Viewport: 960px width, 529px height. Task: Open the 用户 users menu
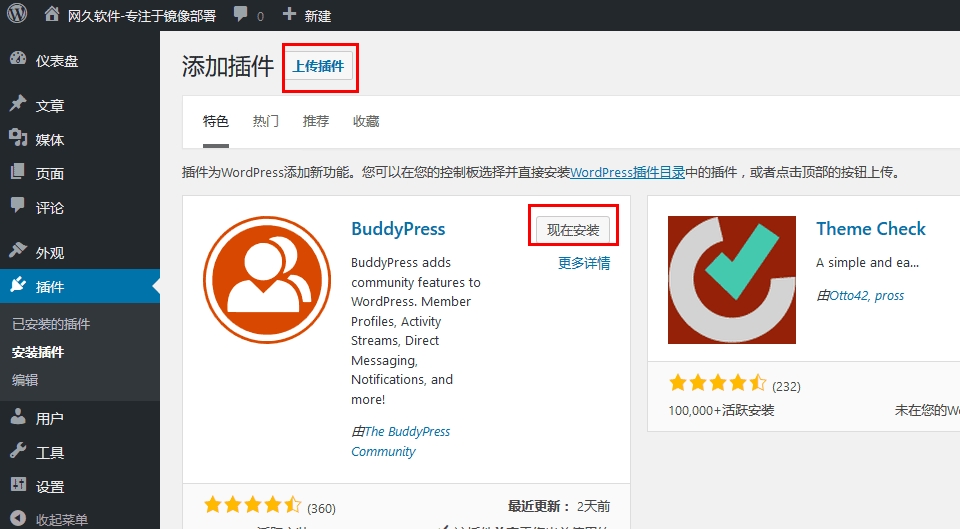(49, 419)
